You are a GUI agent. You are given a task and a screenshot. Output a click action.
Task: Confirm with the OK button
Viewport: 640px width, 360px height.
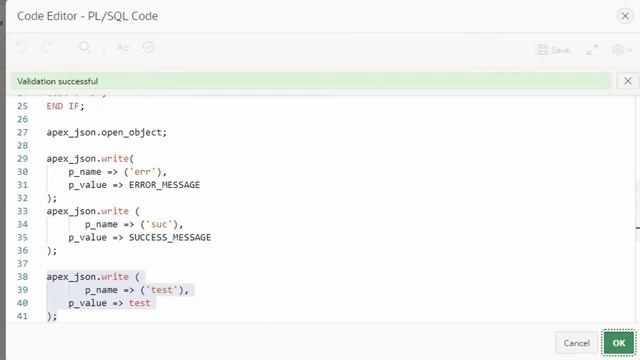click(x=619, y=343)
